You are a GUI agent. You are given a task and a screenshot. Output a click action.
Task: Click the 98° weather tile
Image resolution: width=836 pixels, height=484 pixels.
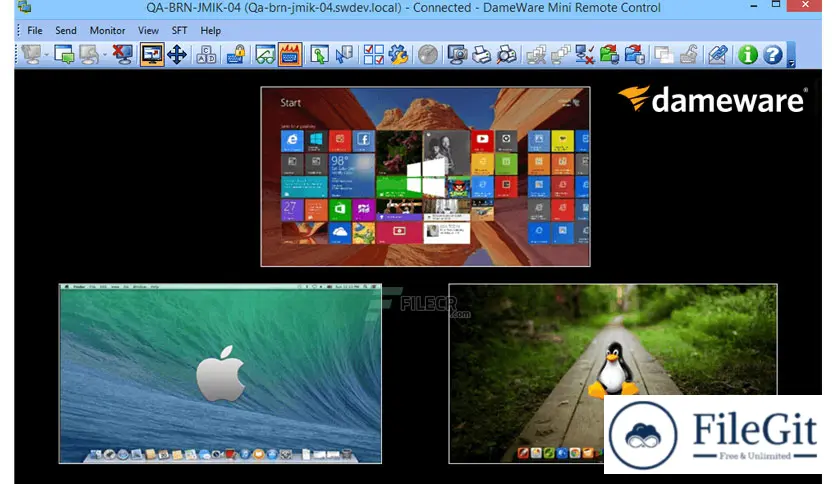351,176
